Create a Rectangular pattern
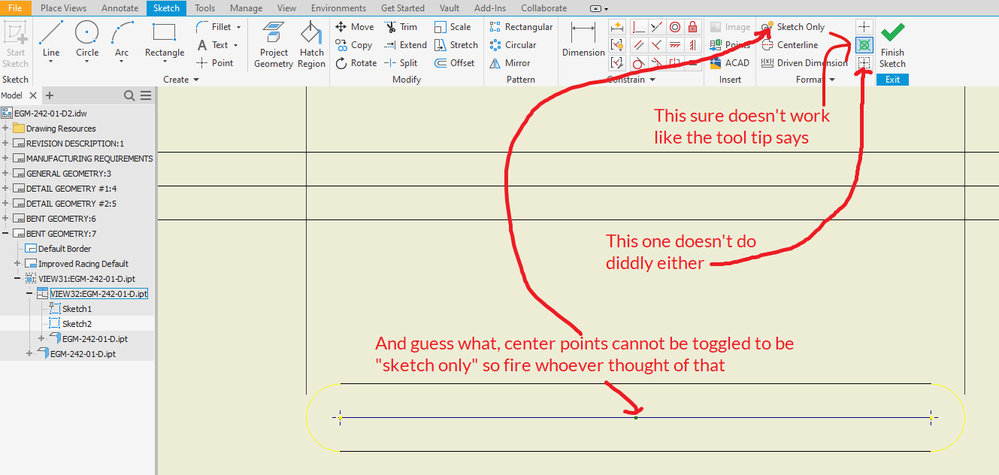999x475 pixels. 521,27
